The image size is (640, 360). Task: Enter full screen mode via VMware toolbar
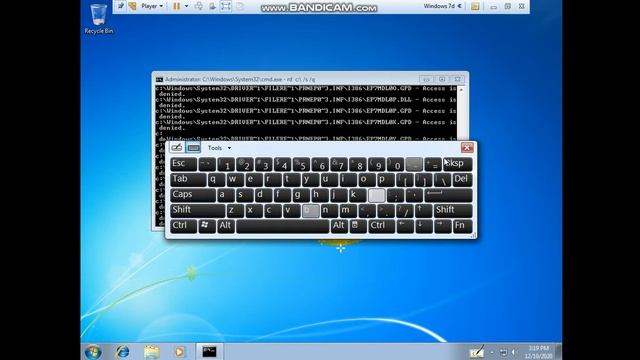click(226, 6)
